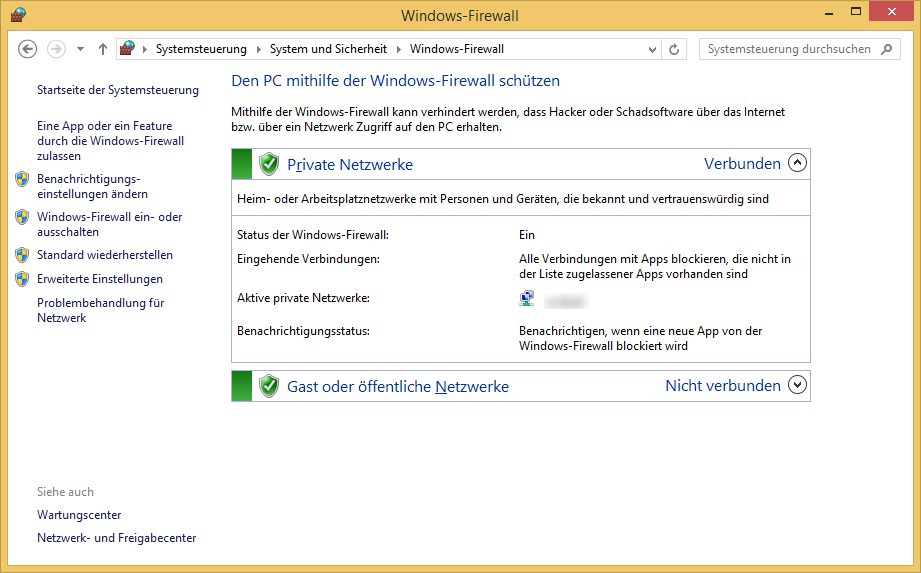This screenshot has height=573, width=921.
Task: Click green shield icon of Private Netzwerke
Action: click(x=269, y=164)
